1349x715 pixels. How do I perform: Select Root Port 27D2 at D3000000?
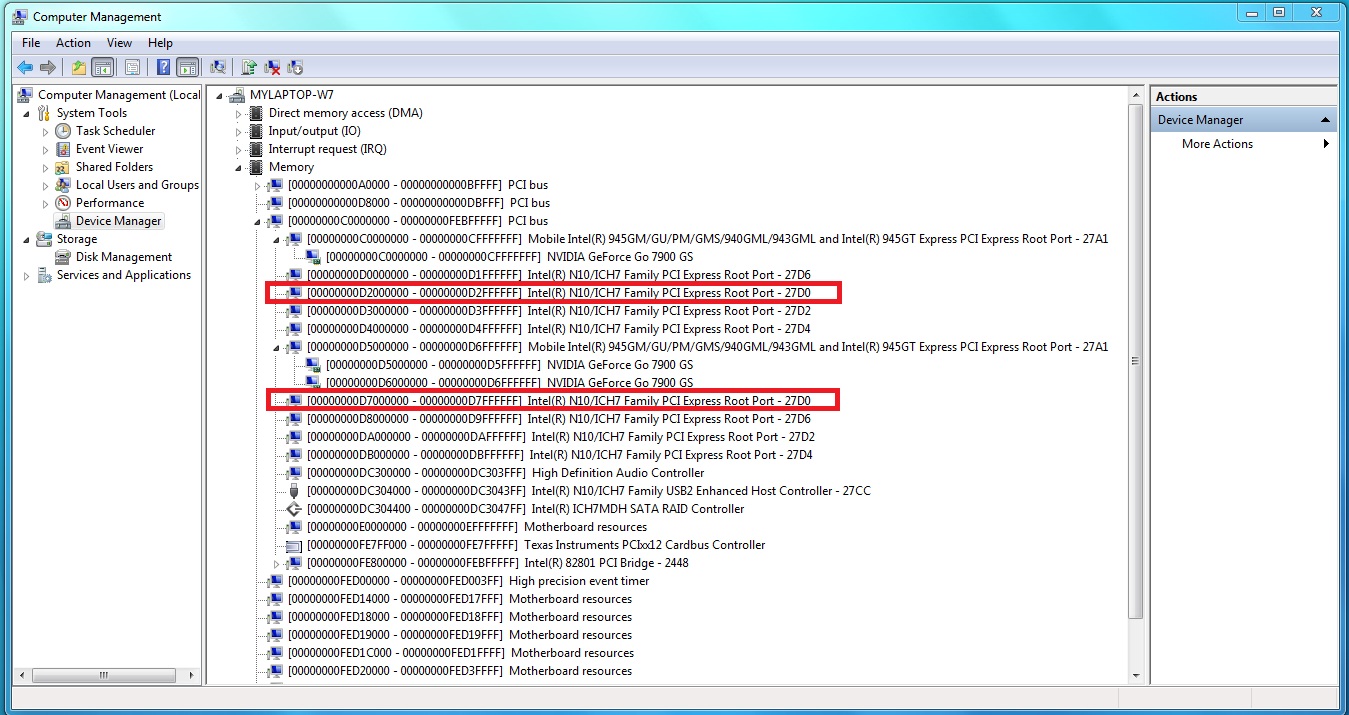[558, 311]
